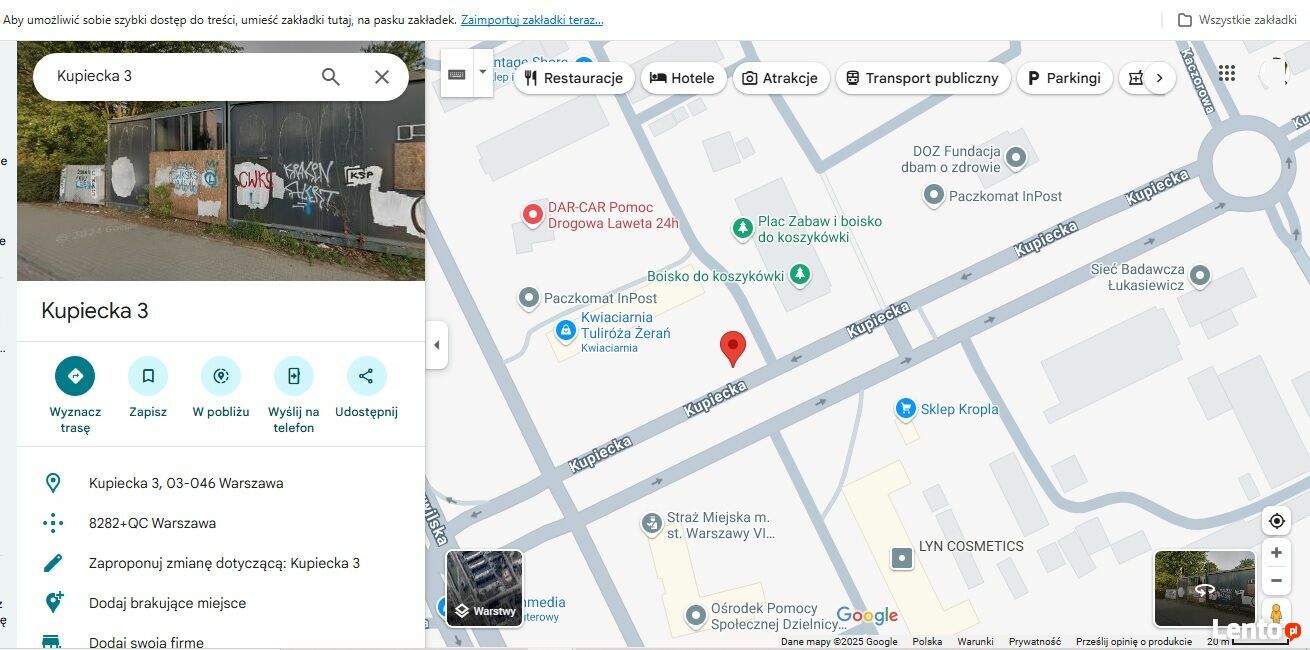Zoom out the map with minus button
Viewport: 1310px width, 650px height.
coord(1276,581)
